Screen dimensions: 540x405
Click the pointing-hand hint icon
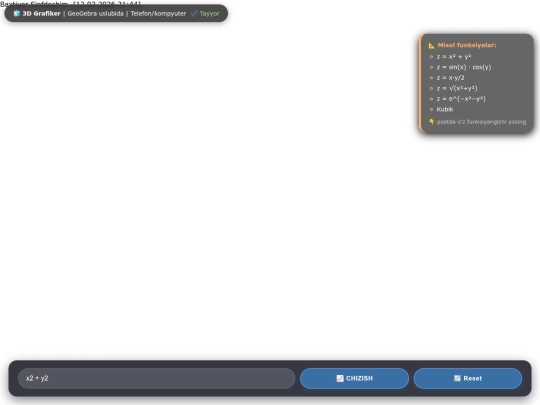[432, 122]
